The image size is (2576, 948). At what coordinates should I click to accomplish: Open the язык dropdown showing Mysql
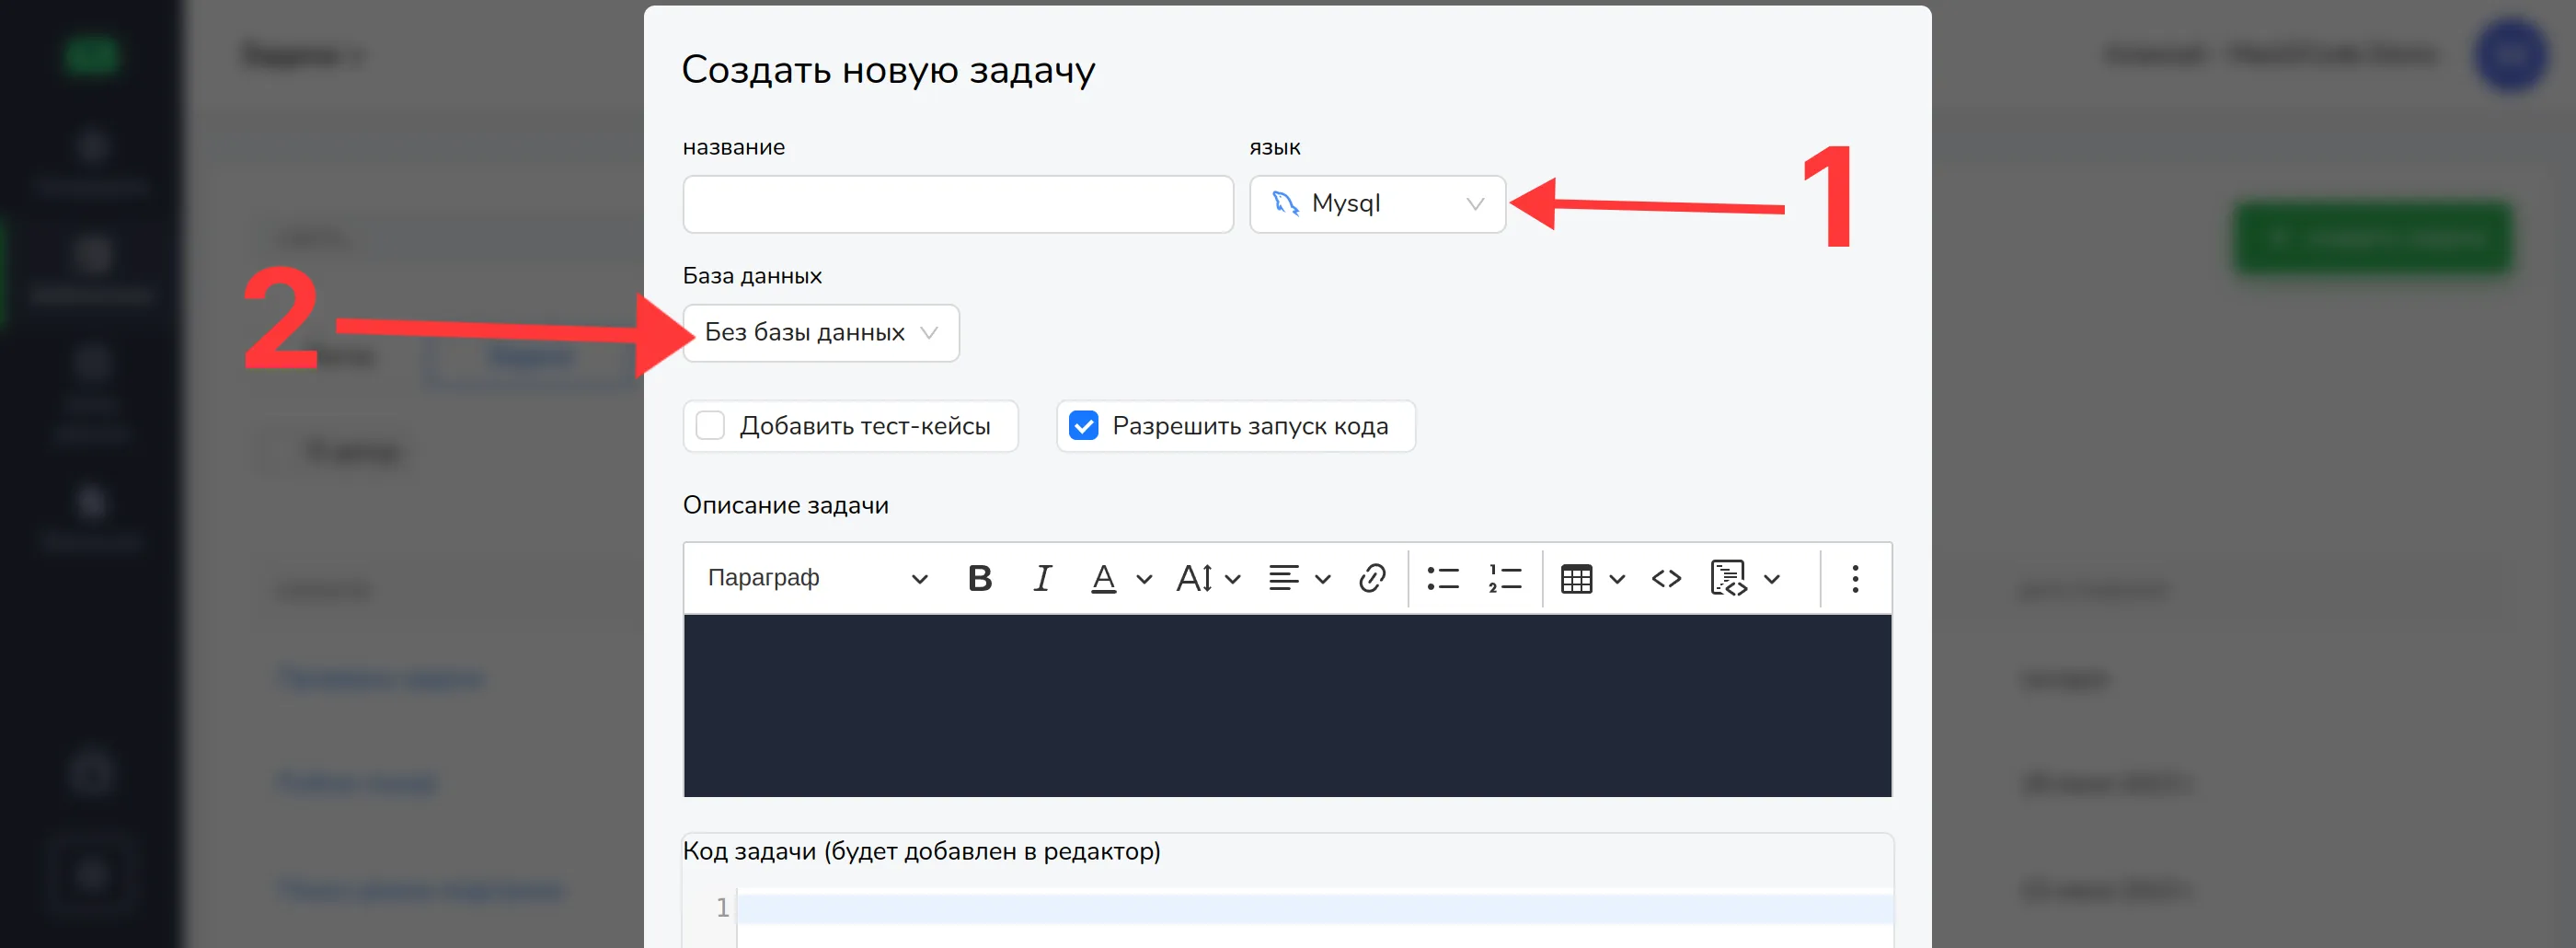[1377, 204]
